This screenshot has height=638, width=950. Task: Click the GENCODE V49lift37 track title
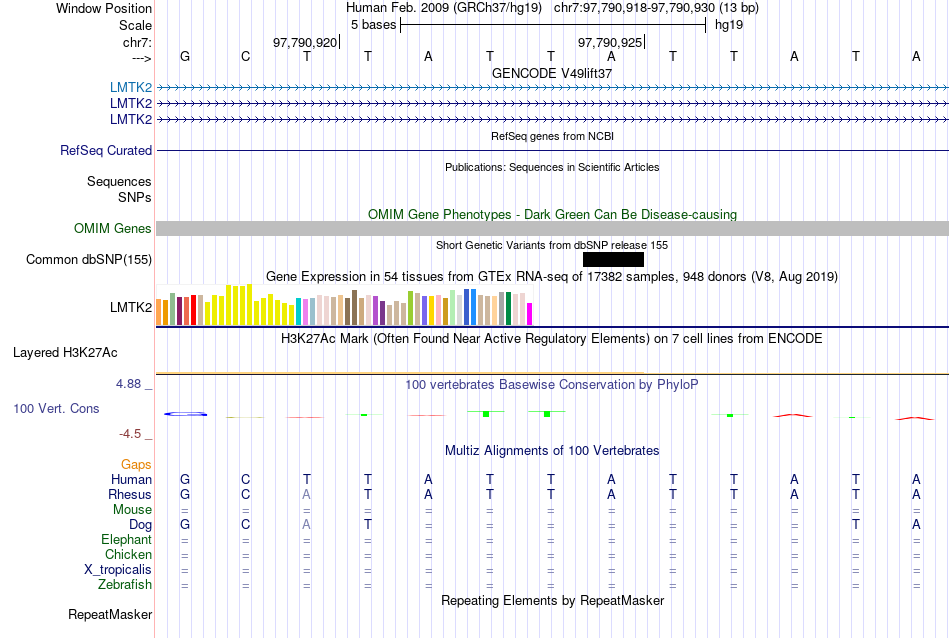point(552,73)
